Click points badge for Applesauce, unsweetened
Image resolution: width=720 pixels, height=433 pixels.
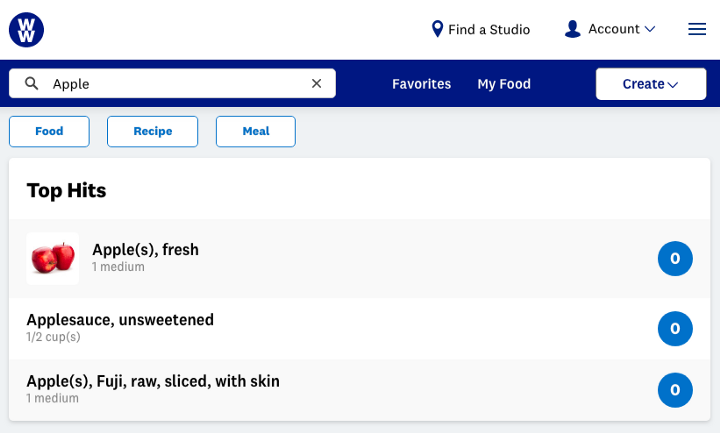(675, 328)
